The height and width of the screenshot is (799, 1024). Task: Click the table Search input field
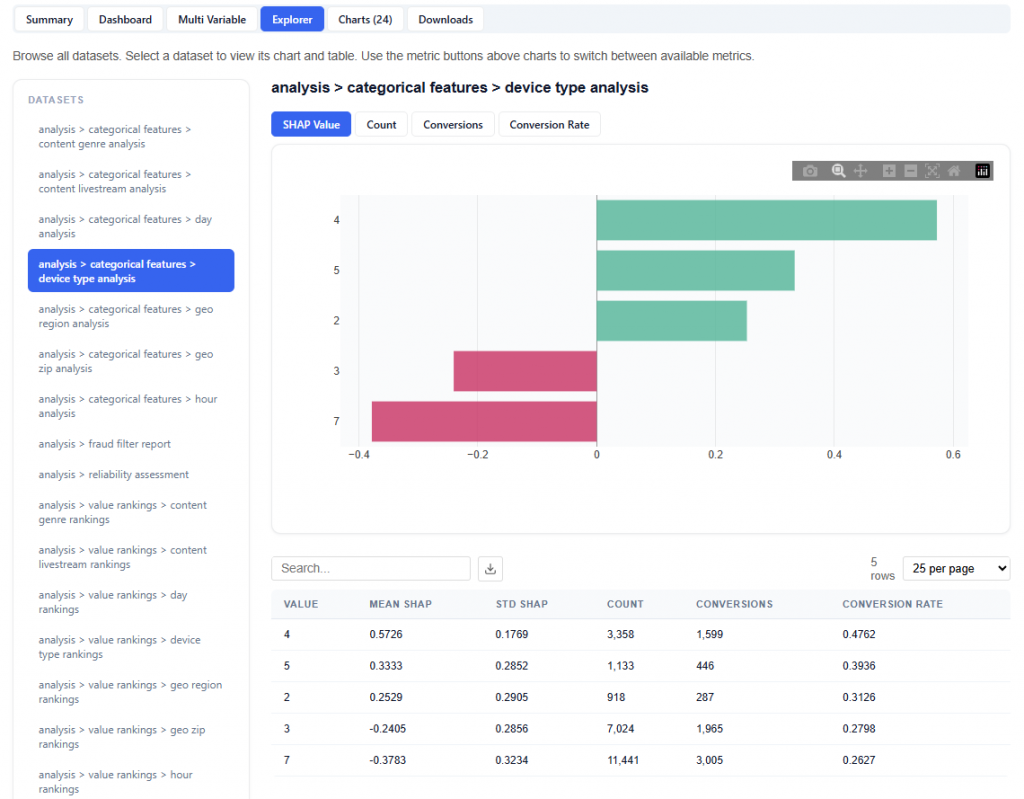(x=370, y=568)
